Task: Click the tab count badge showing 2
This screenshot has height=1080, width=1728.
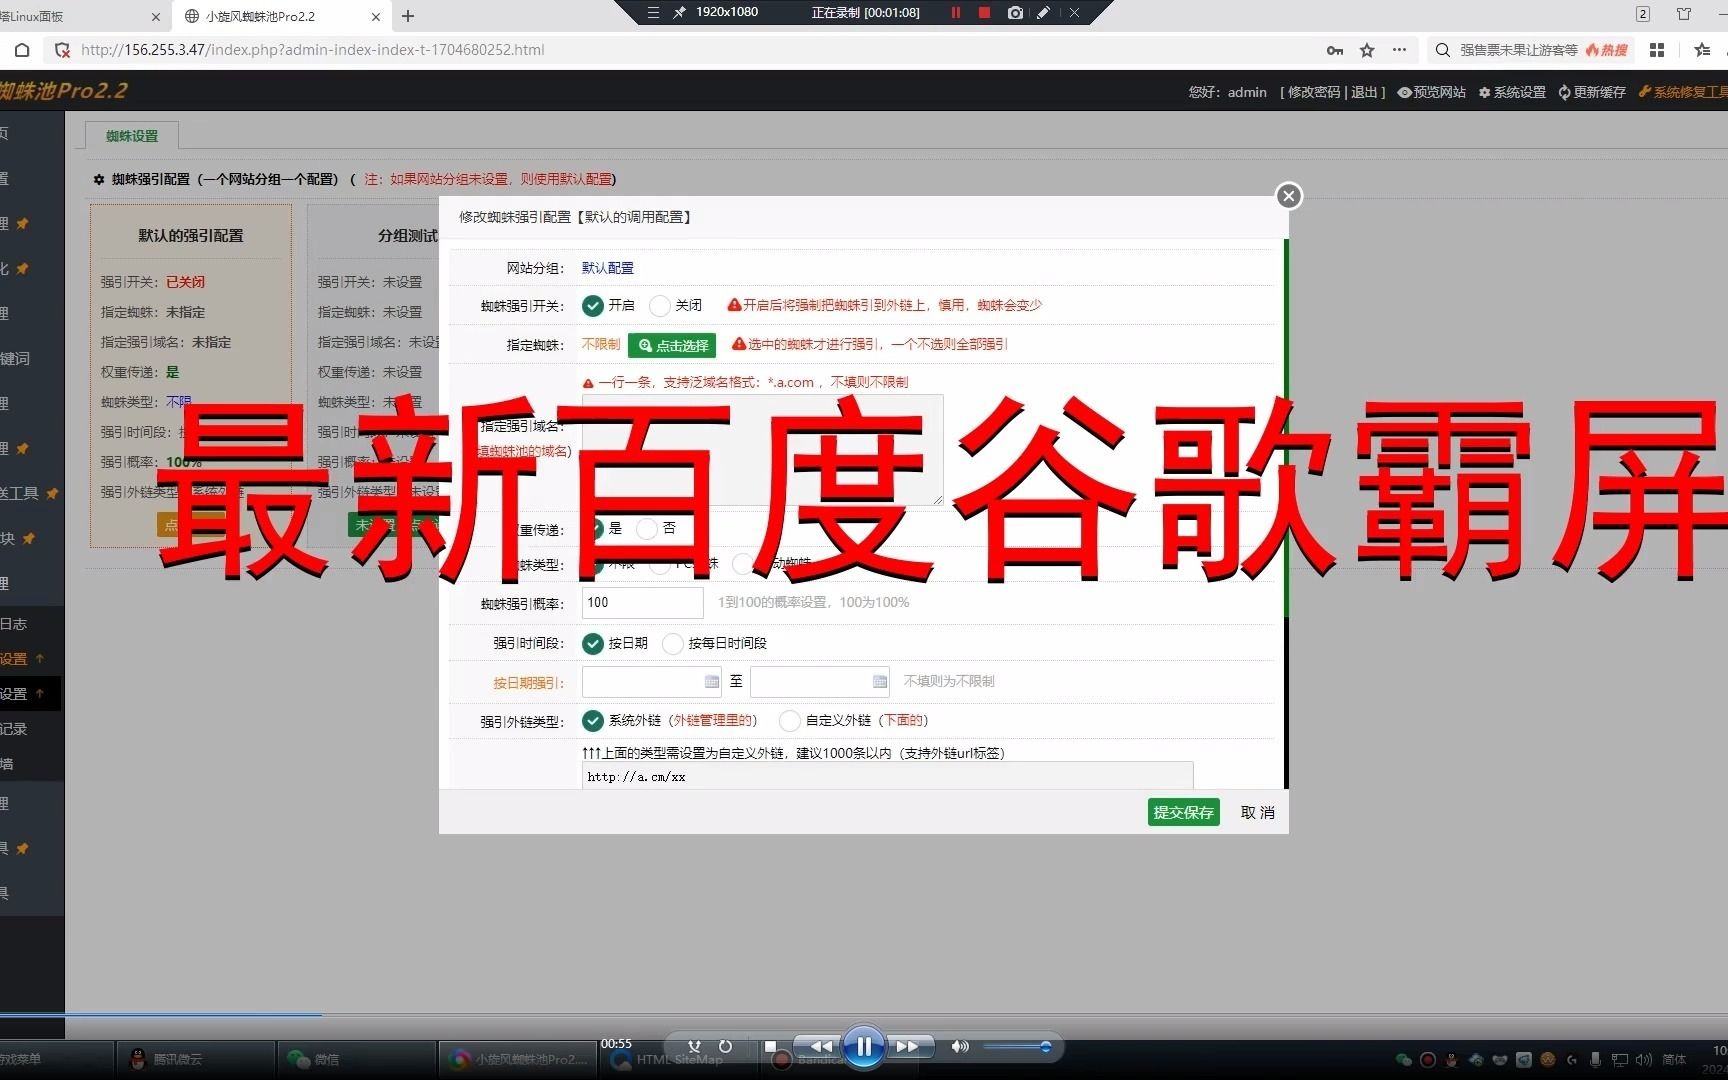Action: (x=1643, y=14)
